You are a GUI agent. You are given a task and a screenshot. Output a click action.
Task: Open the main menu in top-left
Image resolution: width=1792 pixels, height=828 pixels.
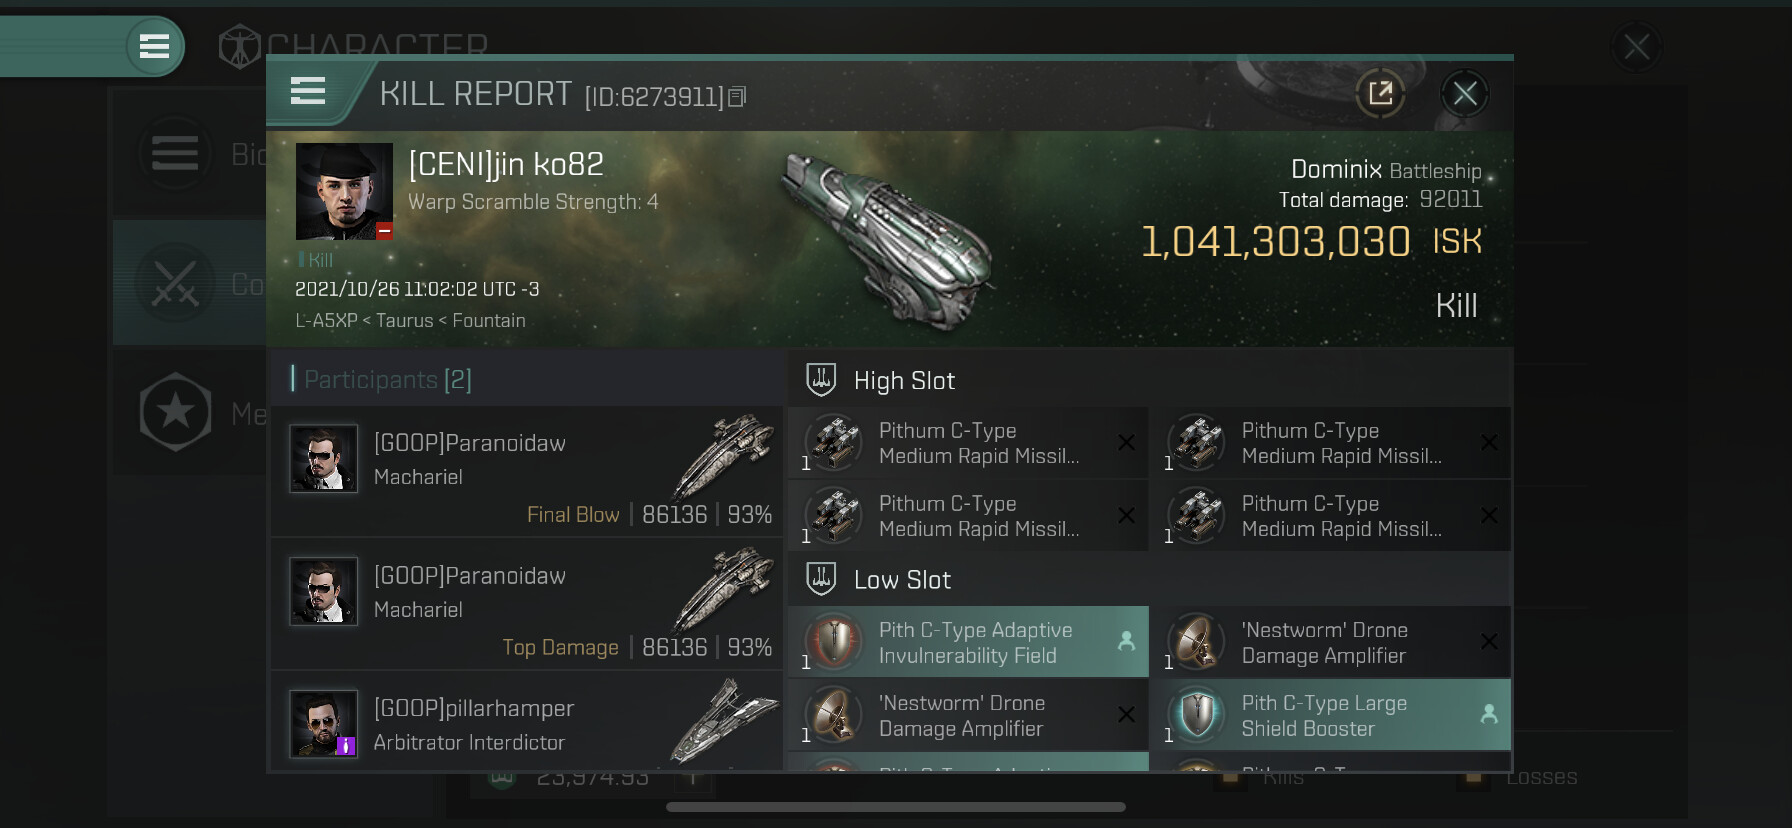pyautogui.click(x=154, y=46)
